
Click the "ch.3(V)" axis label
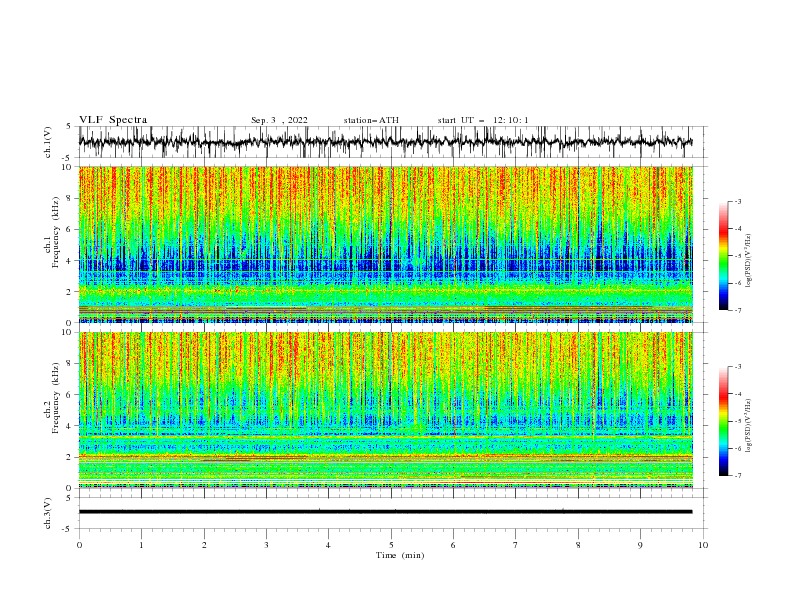(48, 513)
